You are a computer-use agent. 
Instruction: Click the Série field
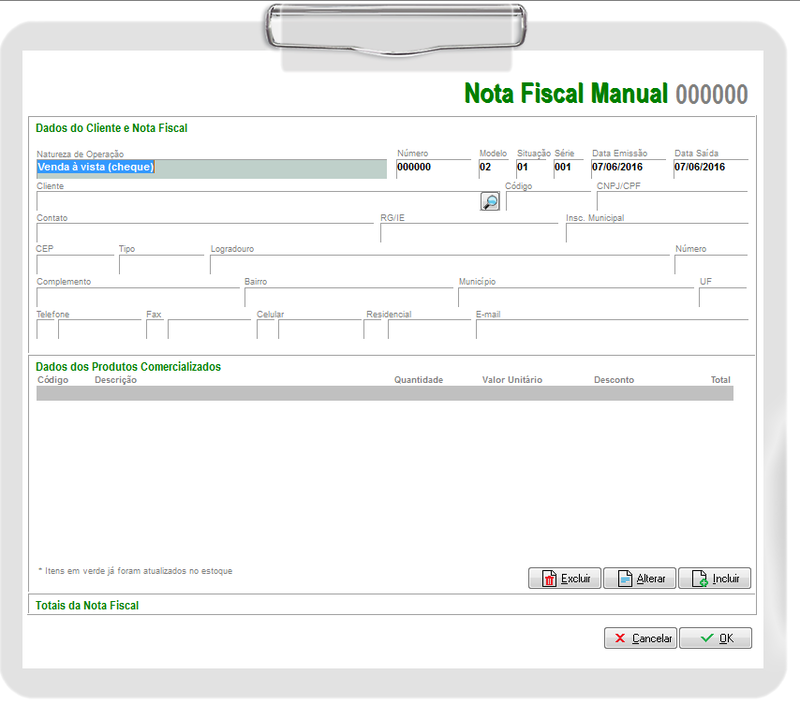pos(568,168)
